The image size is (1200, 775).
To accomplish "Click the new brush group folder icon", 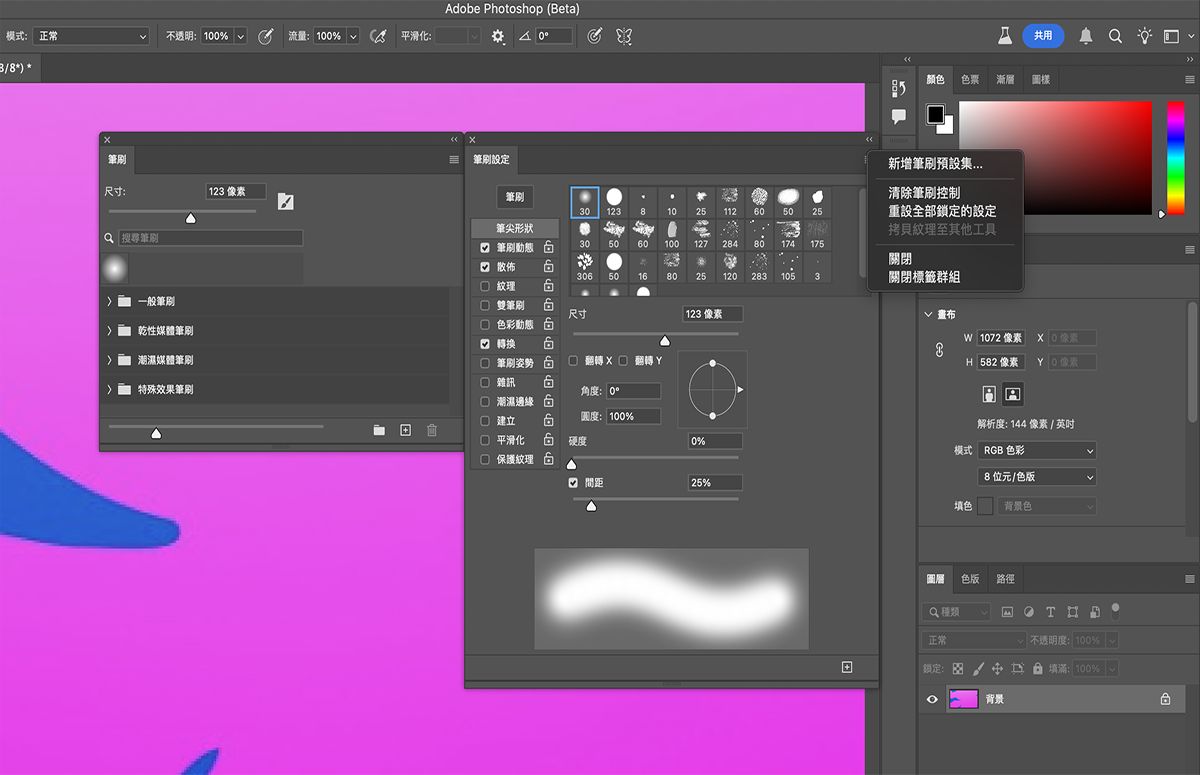I will (x=379, y=430).
